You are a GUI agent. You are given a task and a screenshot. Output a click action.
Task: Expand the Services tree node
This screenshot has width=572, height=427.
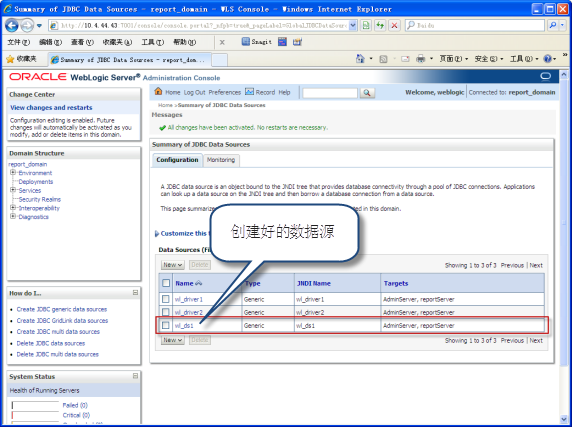pyautogui.click(x=13, y=190)
